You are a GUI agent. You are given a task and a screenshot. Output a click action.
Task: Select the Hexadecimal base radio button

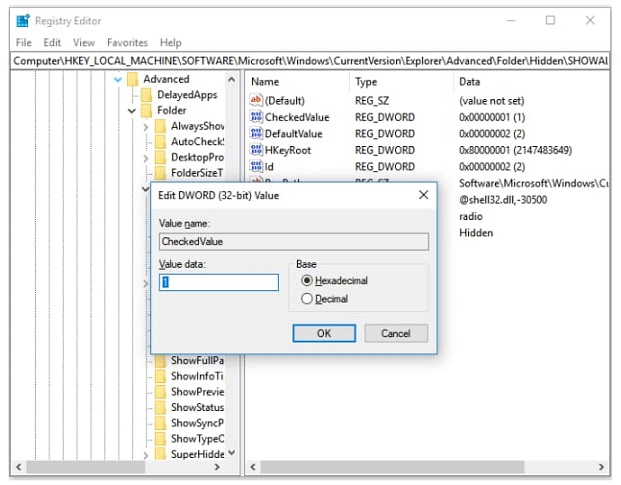click(x=307, y=281)
